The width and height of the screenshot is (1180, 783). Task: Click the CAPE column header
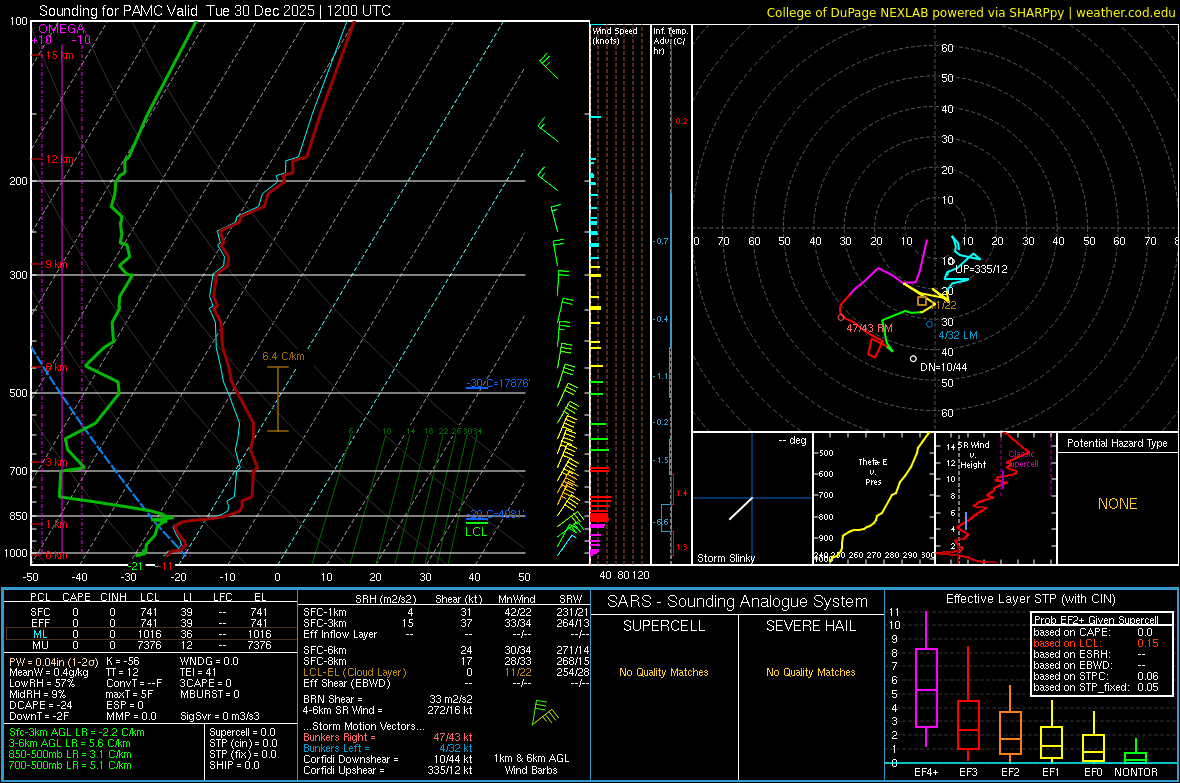coord(76,597)
